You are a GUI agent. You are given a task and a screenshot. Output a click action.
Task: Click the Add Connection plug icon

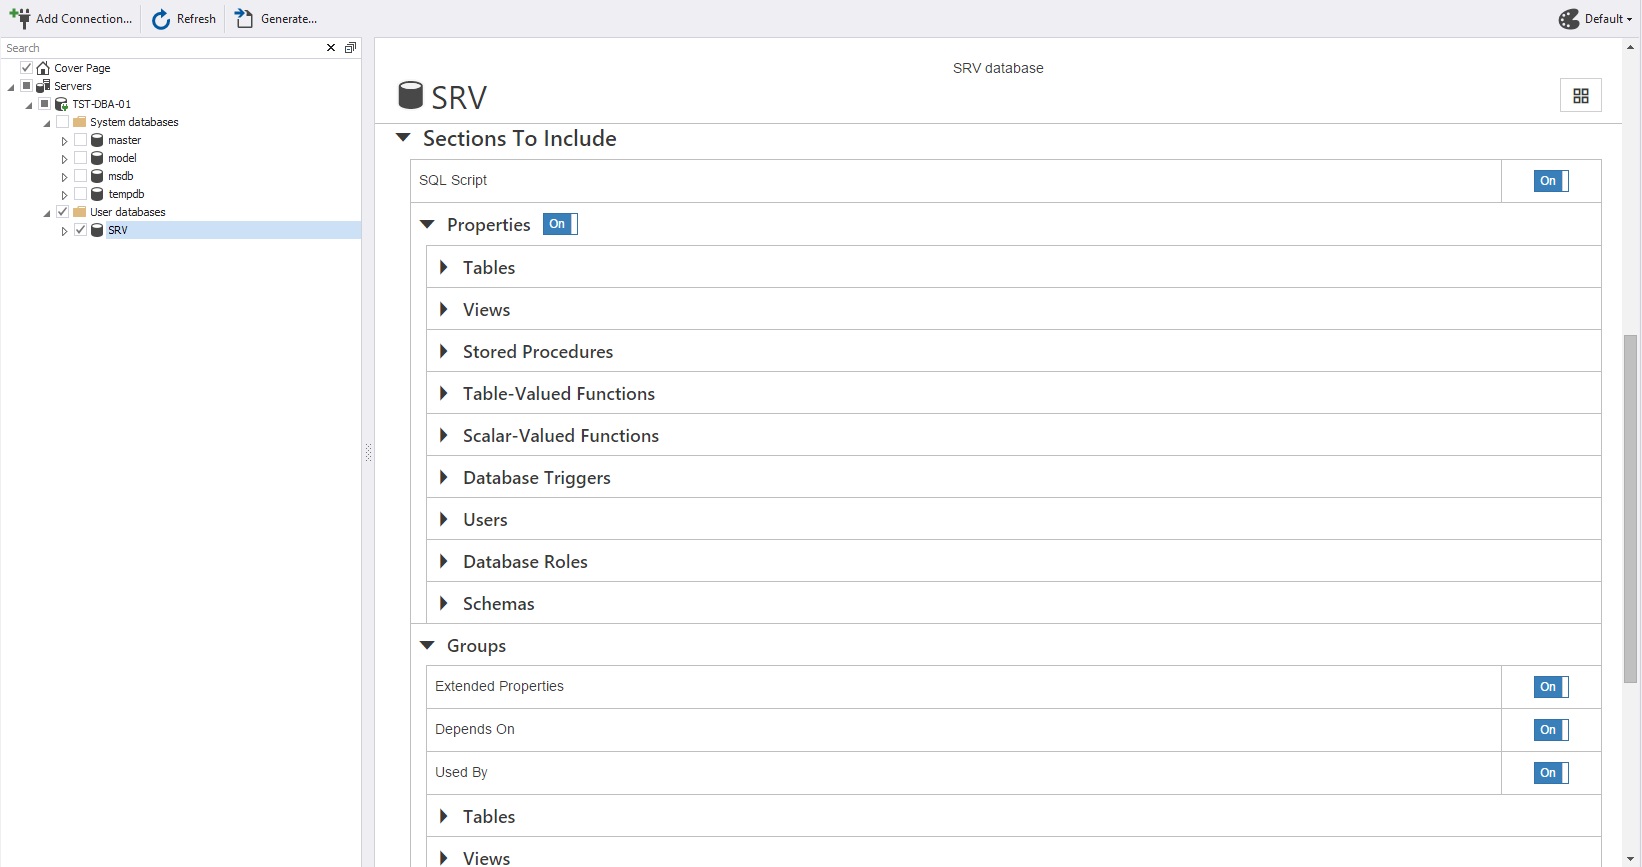coord(19,18)
